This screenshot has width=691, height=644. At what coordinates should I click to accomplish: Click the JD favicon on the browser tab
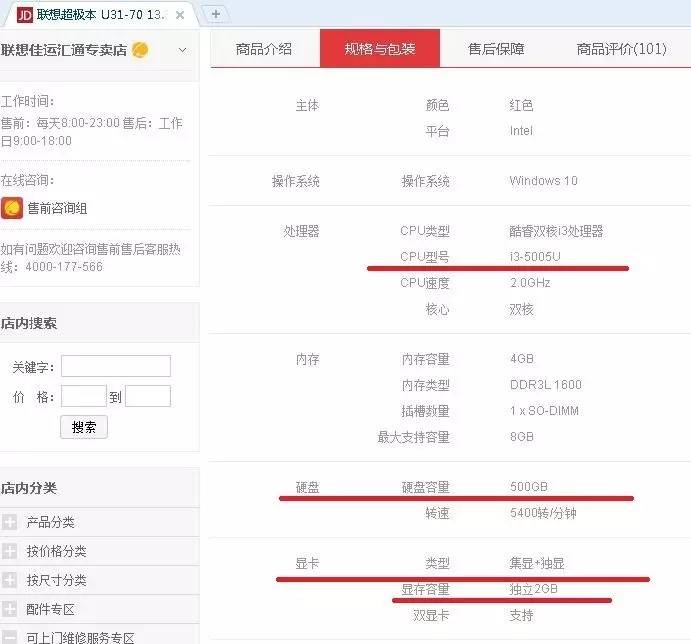(25, 15)
